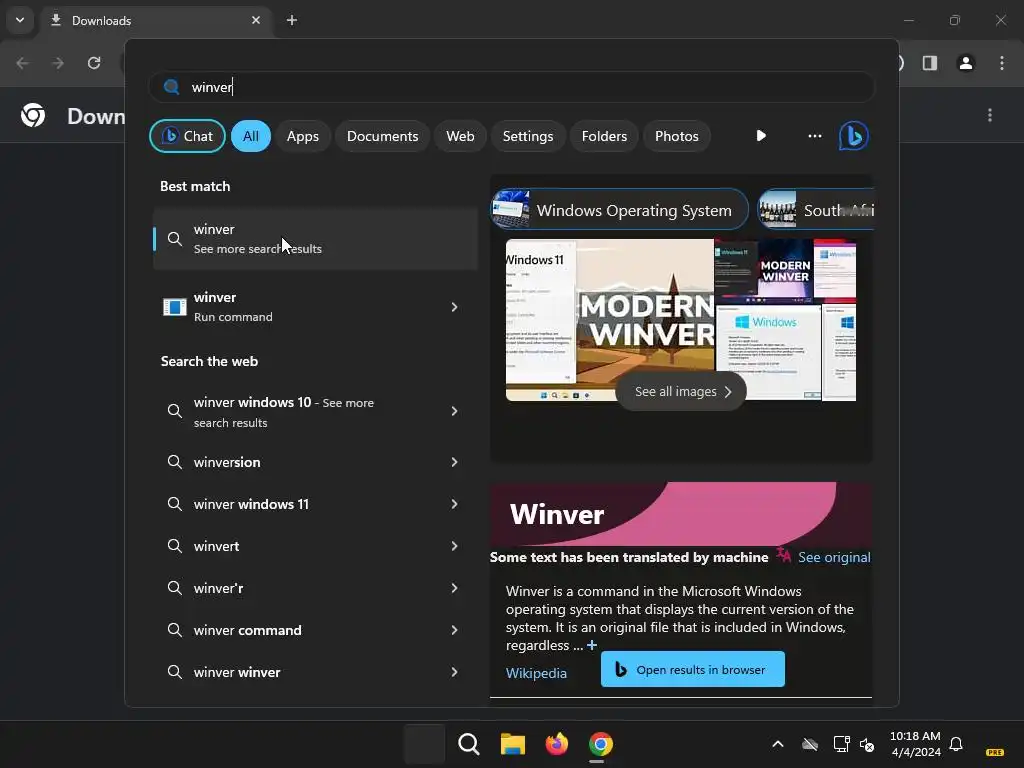Launch Firefox from the taskbar

556,744
